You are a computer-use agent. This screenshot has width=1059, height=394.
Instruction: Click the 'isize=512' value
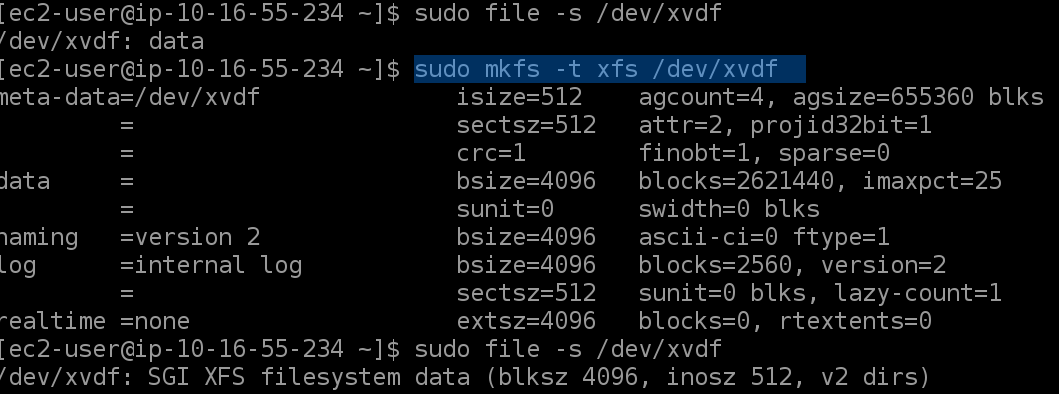[519, 97]
